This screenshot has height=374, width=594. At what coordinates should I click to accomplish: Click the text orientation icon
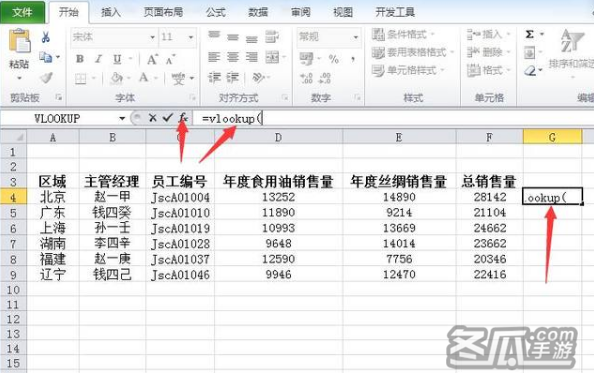pyautogui.click(x=258, y=78)
